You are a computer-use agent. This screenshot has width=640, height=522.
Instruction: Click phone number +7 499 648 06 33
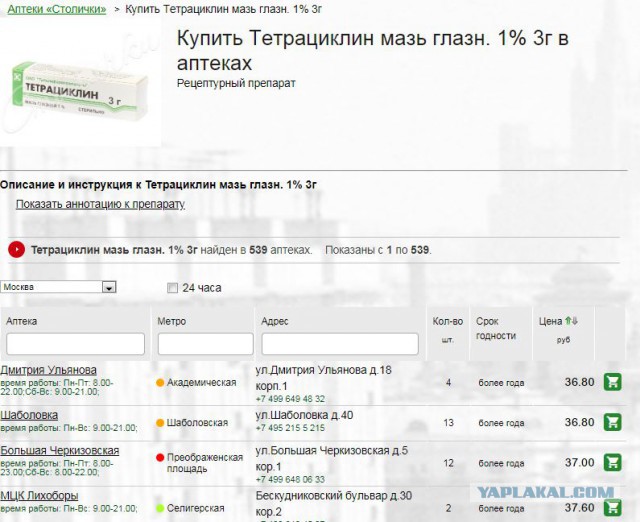pyautogui.click(x=290, y=479)
